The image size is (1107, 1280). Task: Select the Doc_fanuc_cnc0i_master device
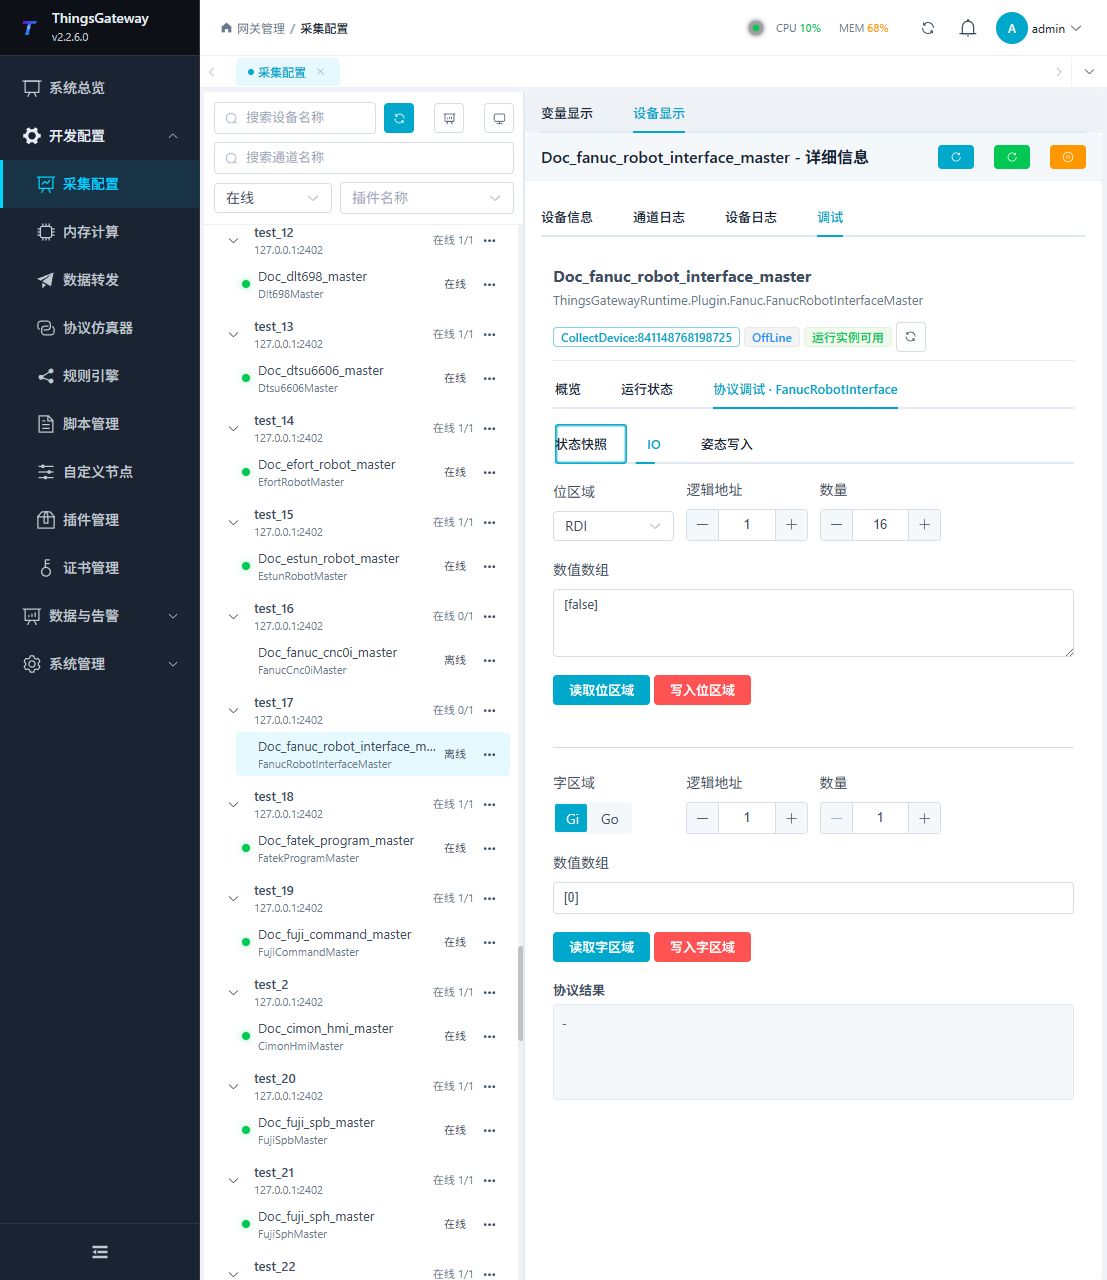tap(372, 660)
